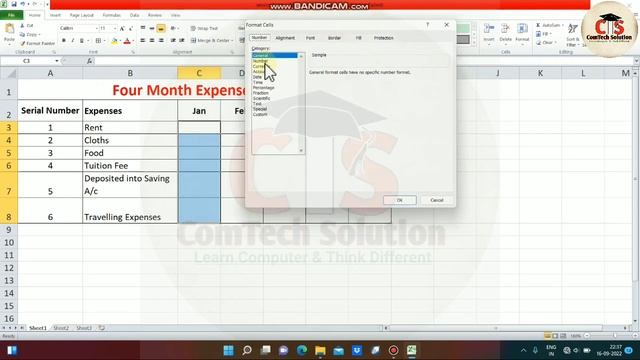Open the Fill tab in Format Cells
Image resolution: width=640 pixels, height=360 pixels.
(358, 38)
